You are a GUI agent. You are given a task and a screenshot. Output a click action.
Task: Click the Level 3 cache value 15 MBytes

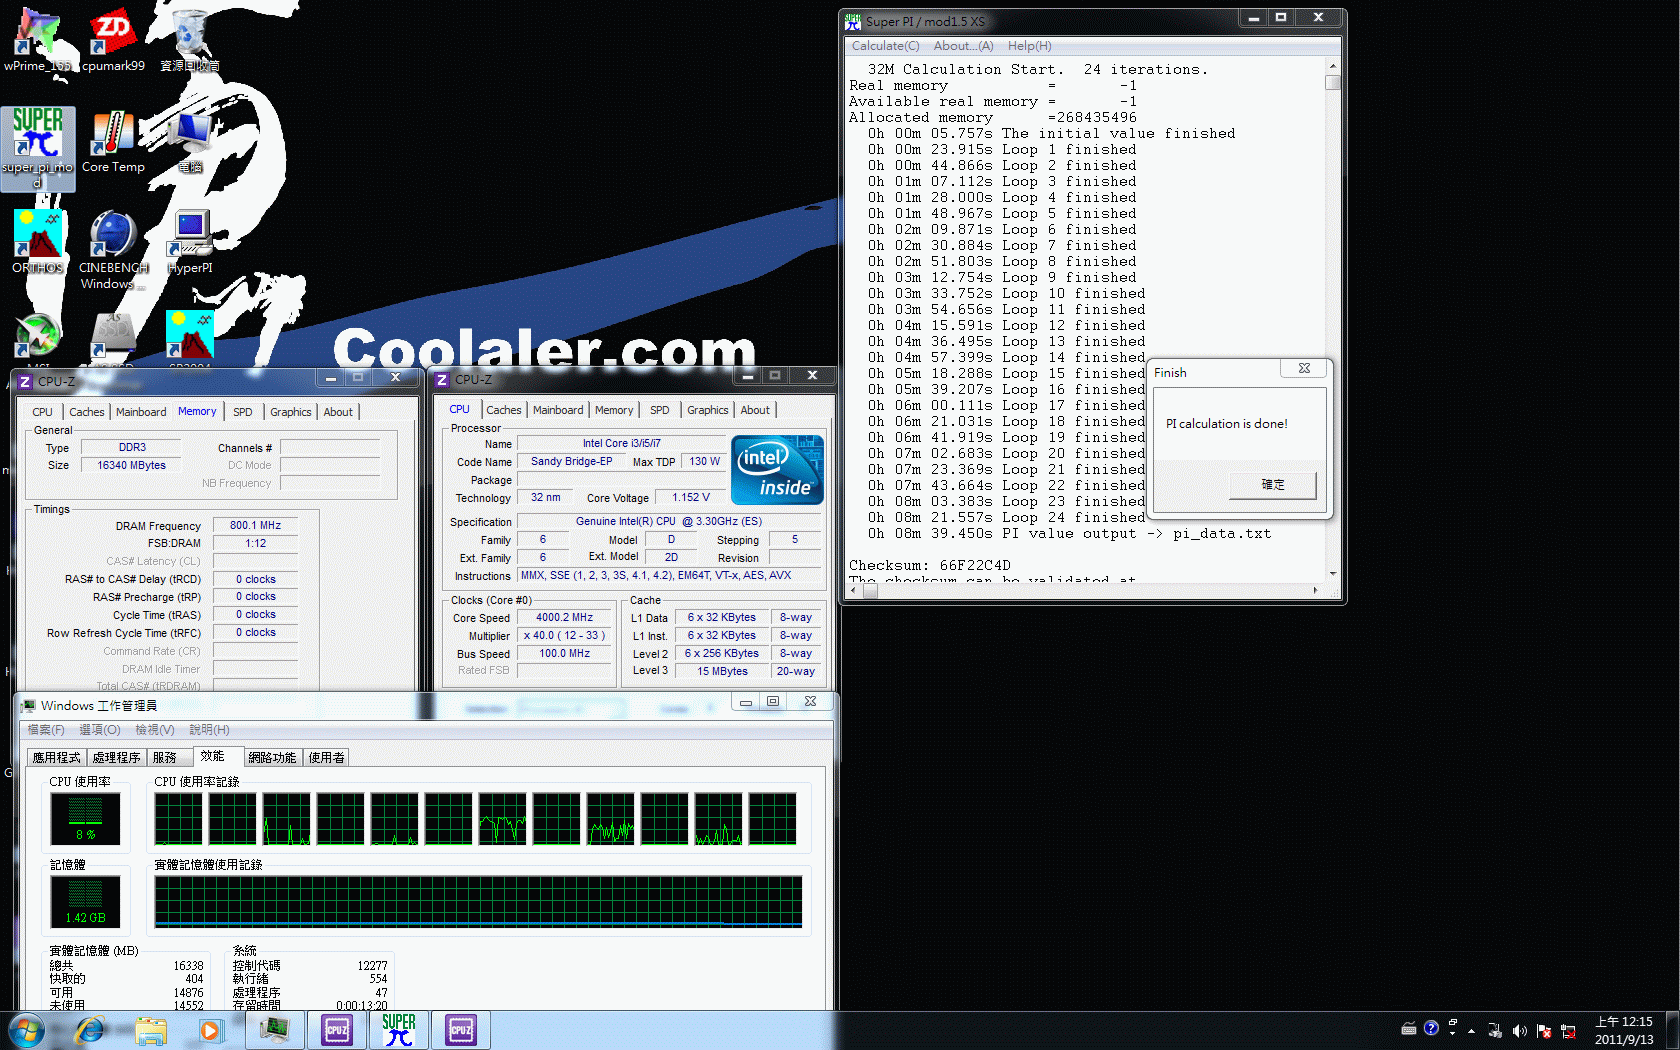[722, 672]
